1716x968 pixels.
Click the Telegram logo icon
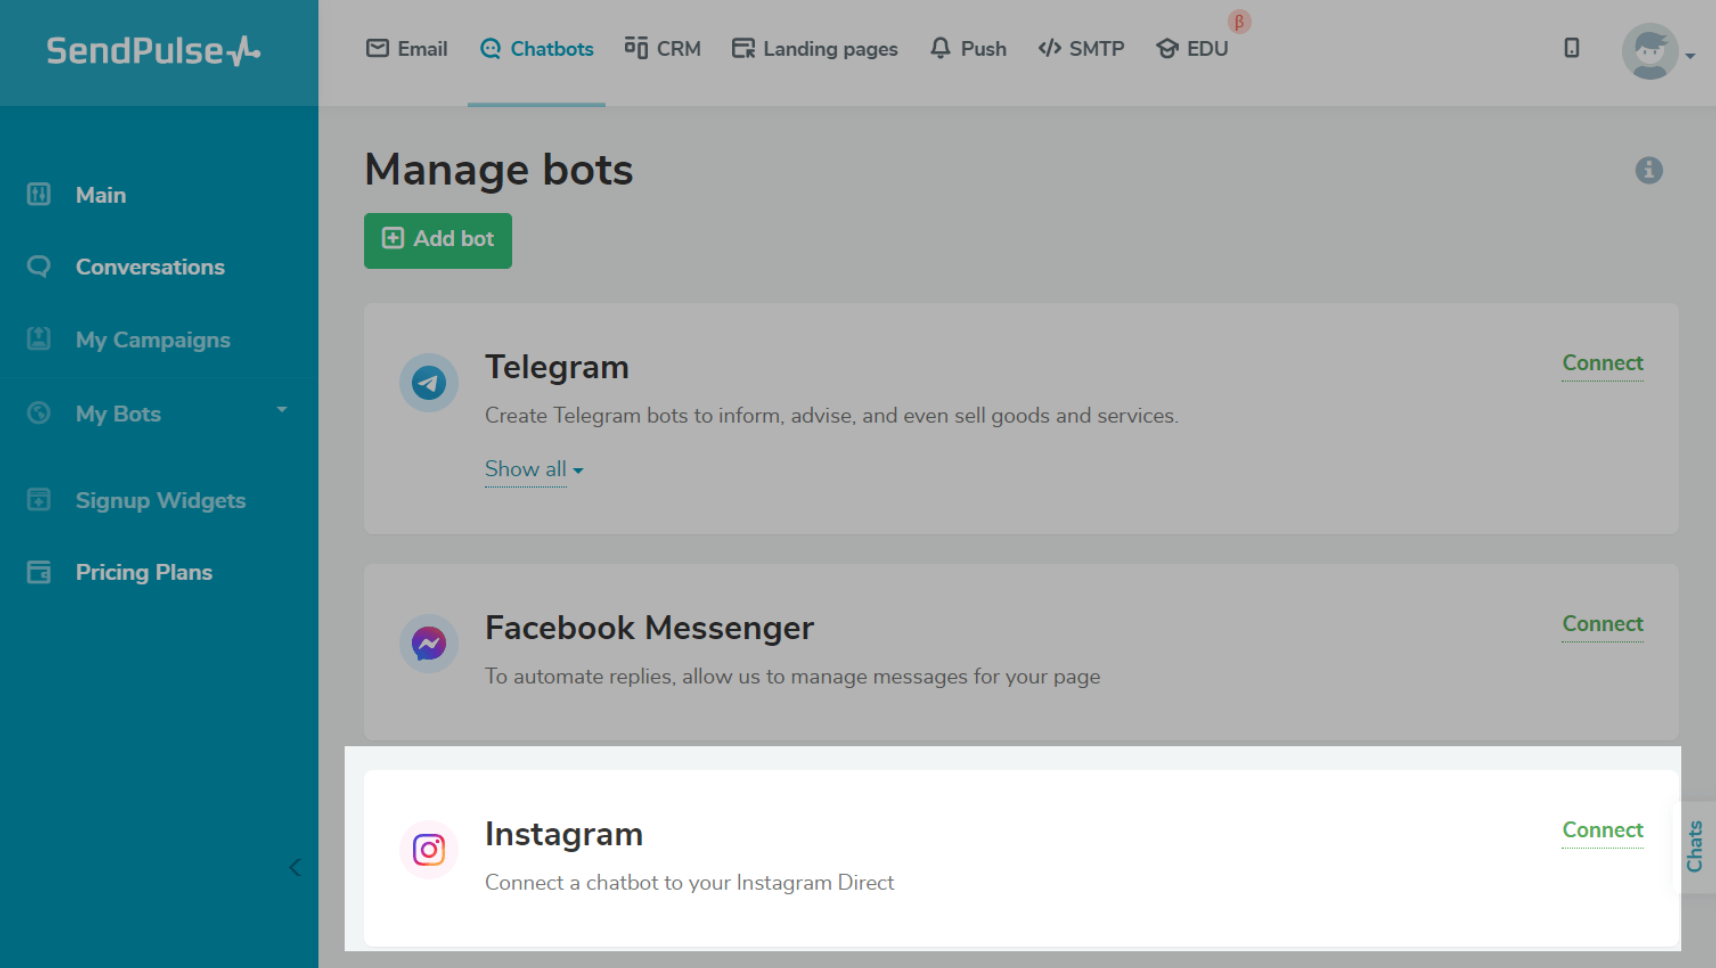point(429,382)
